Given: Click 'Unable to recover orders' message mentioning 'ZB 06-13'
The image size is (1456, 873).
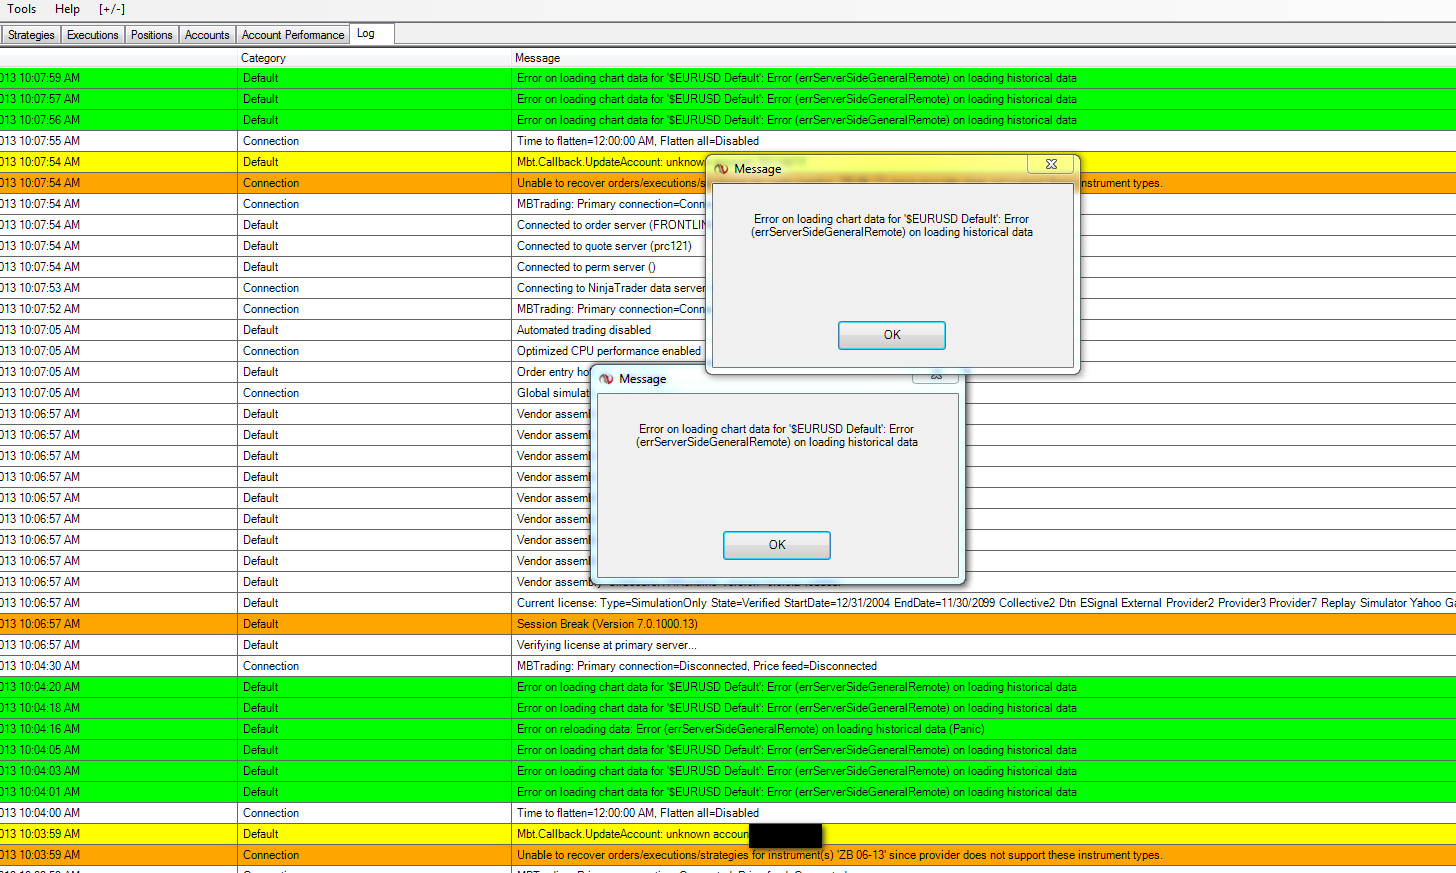Looking at the screenshot, I should pos(839,855).
